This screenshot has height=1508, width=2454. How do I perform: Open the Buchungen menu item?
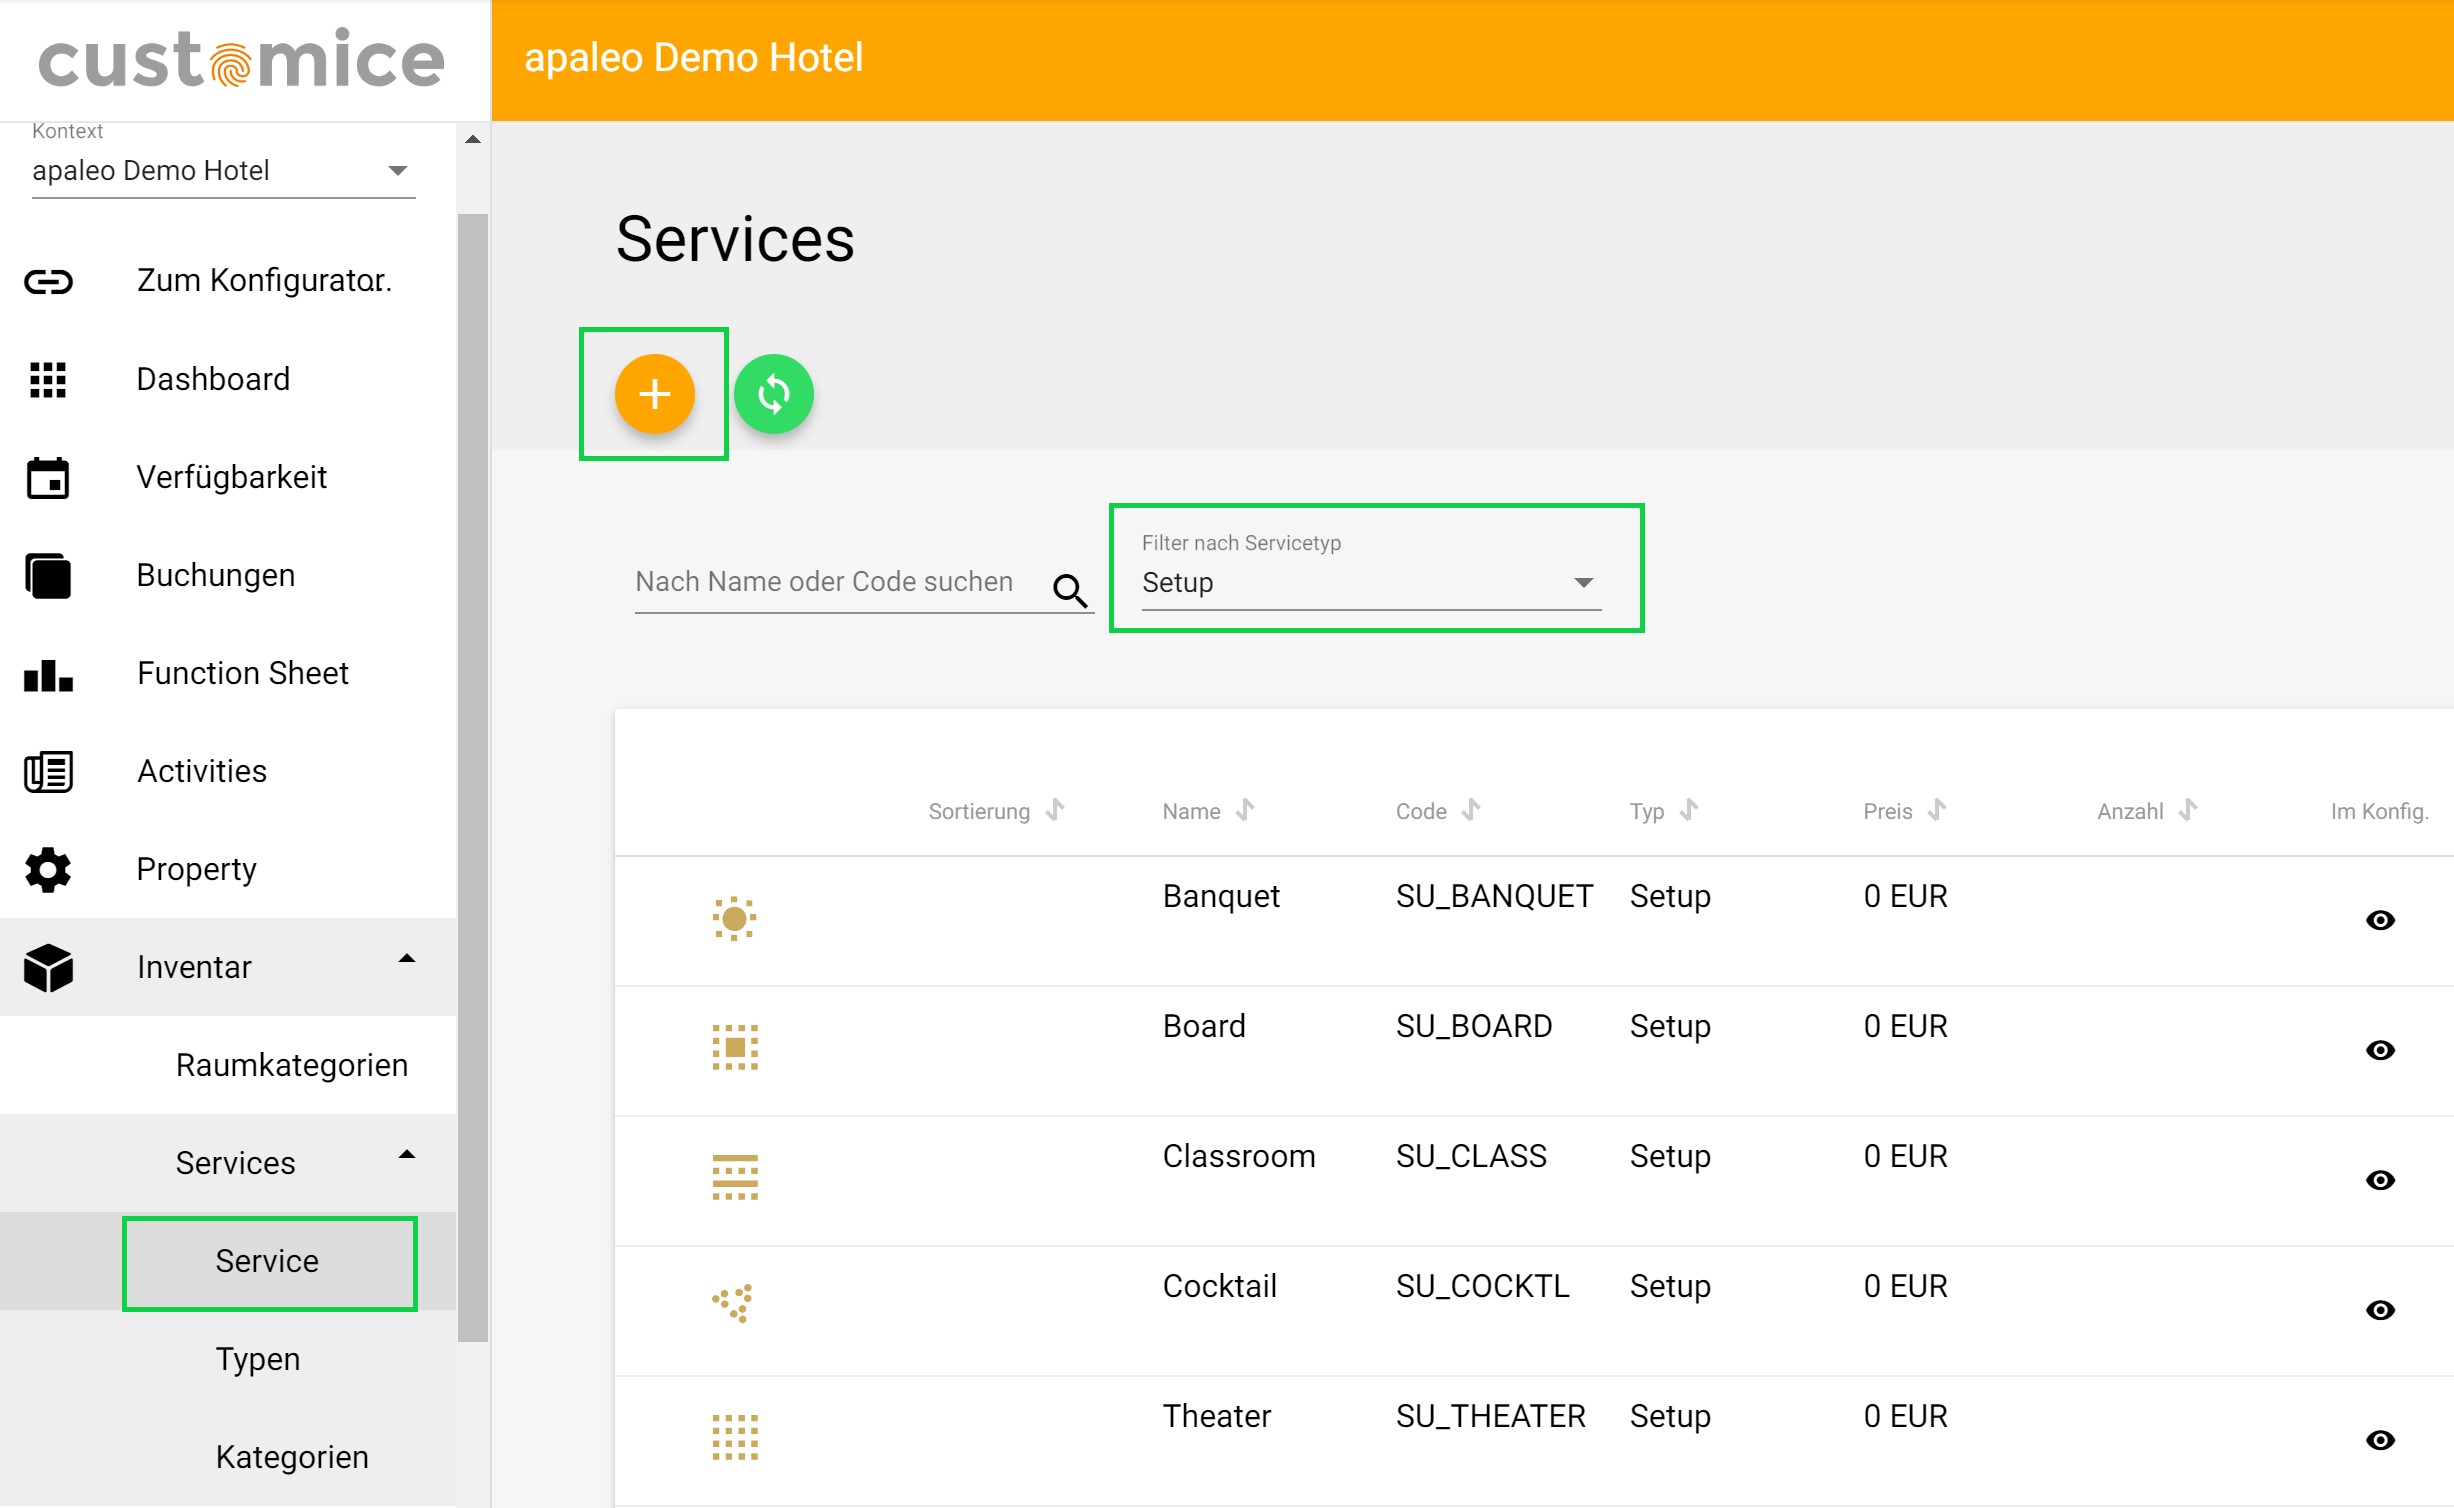coord(228,575)
